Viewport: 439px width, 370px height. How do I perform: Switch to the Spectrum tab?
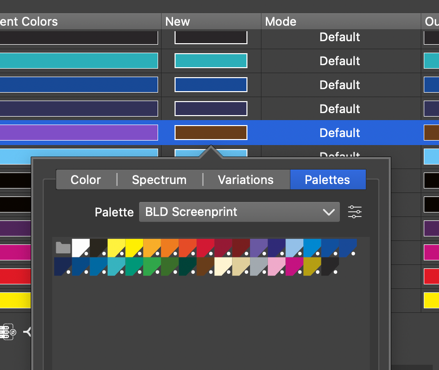click(159, 180)
